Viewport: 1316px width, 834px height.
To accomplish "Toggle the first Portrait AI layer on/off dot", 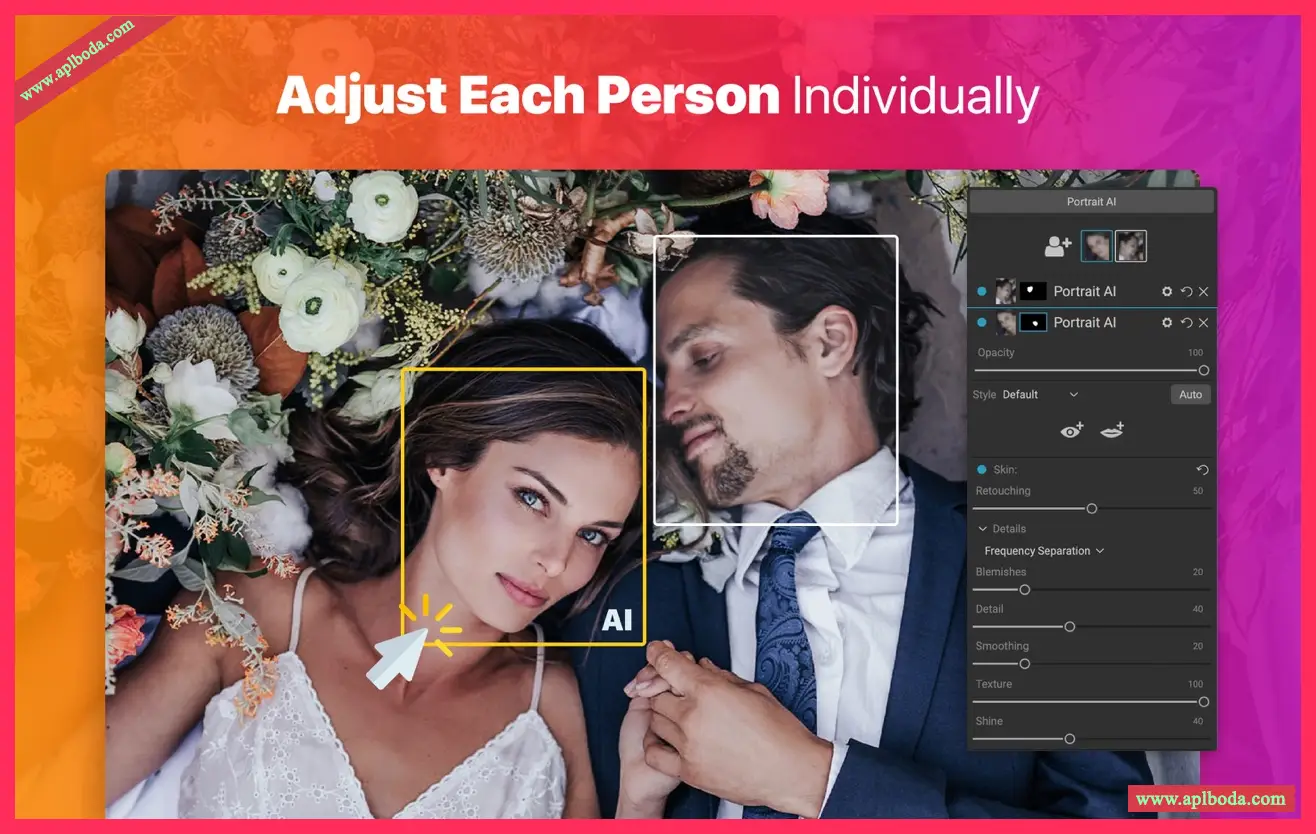I will click(981, 292).
